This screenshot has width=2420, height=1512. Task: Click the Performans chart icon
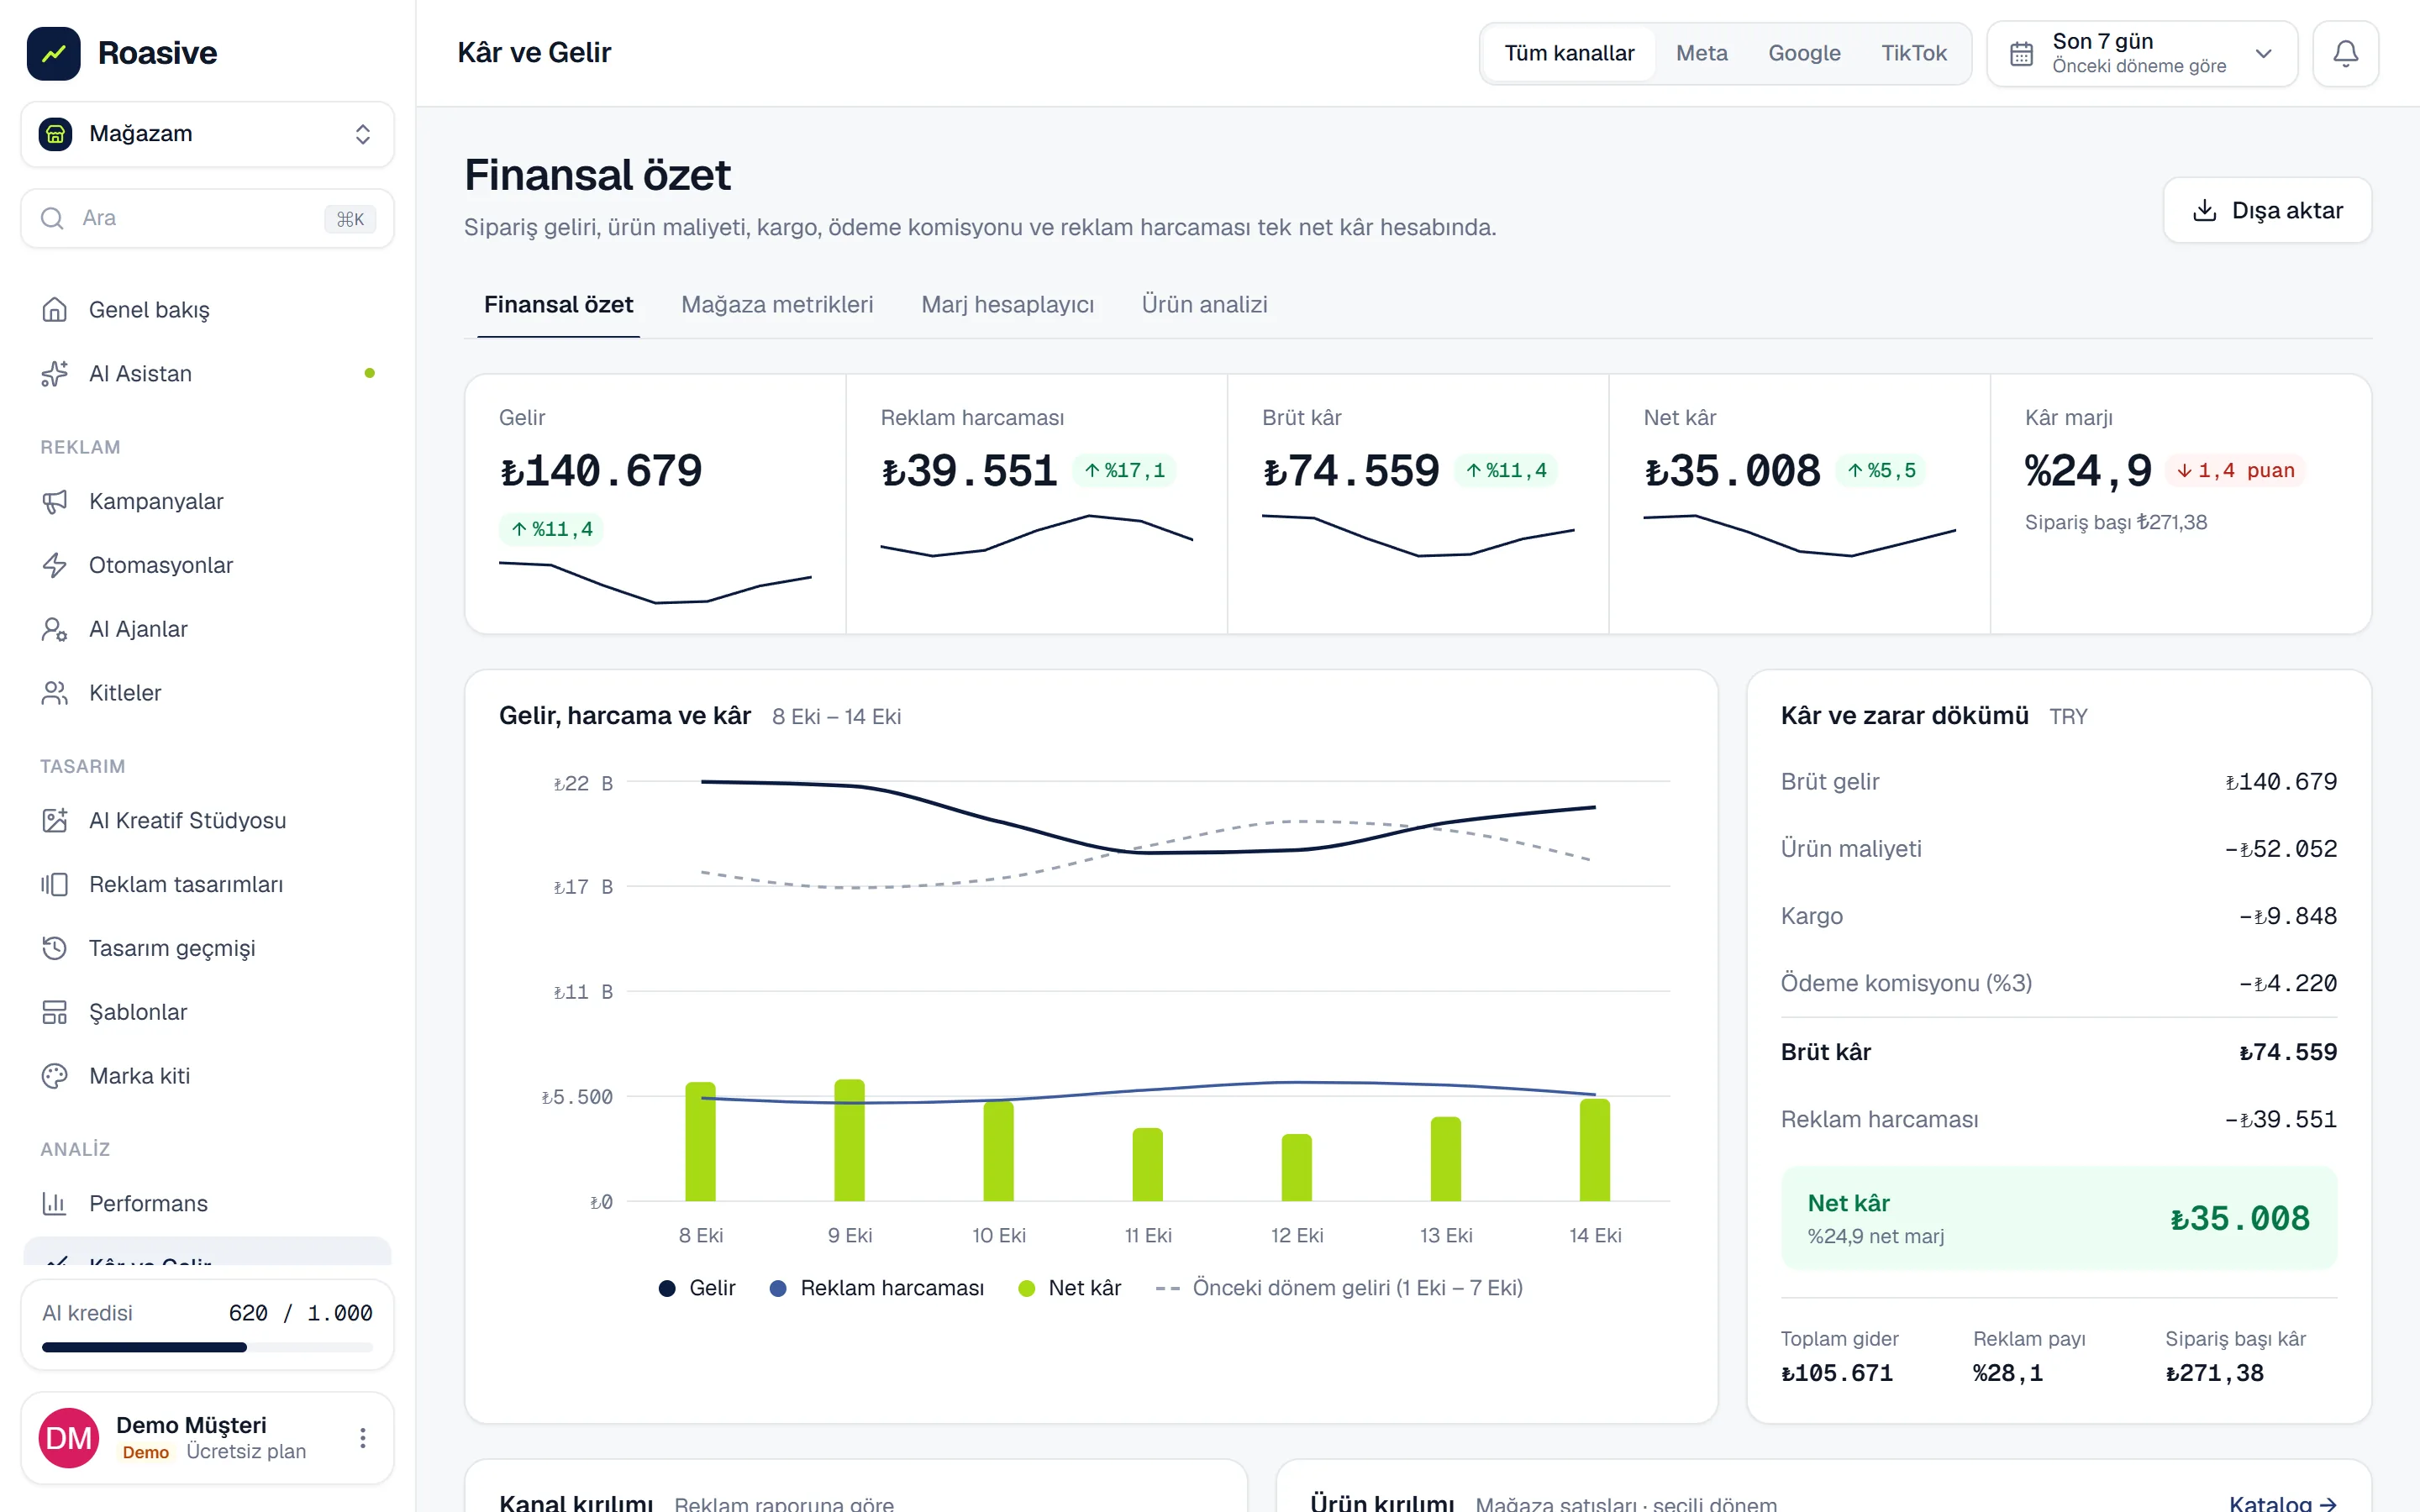tap(55, 1204)
